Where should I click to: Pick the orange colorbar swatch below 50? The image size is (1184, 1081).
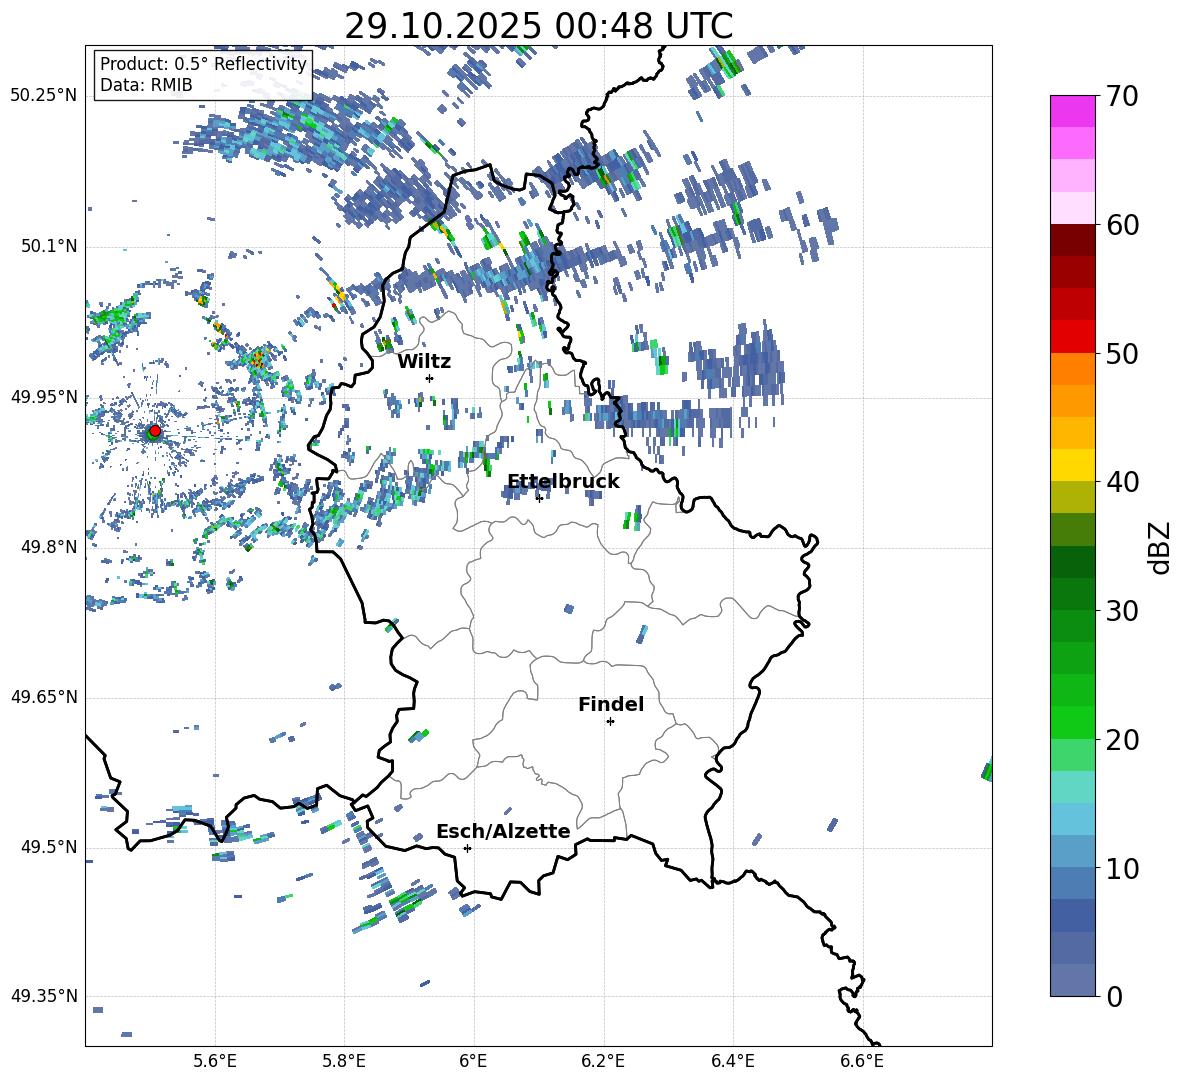coord(1073,369)
